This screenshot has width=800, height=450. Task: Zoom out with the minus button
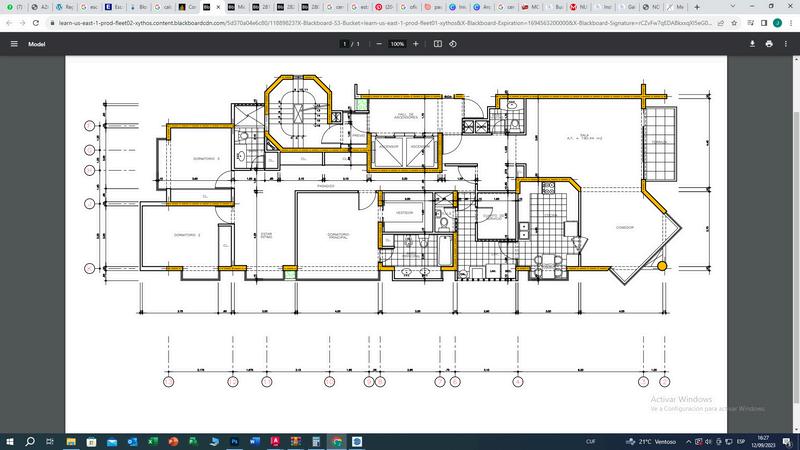(x=379, y=44)
